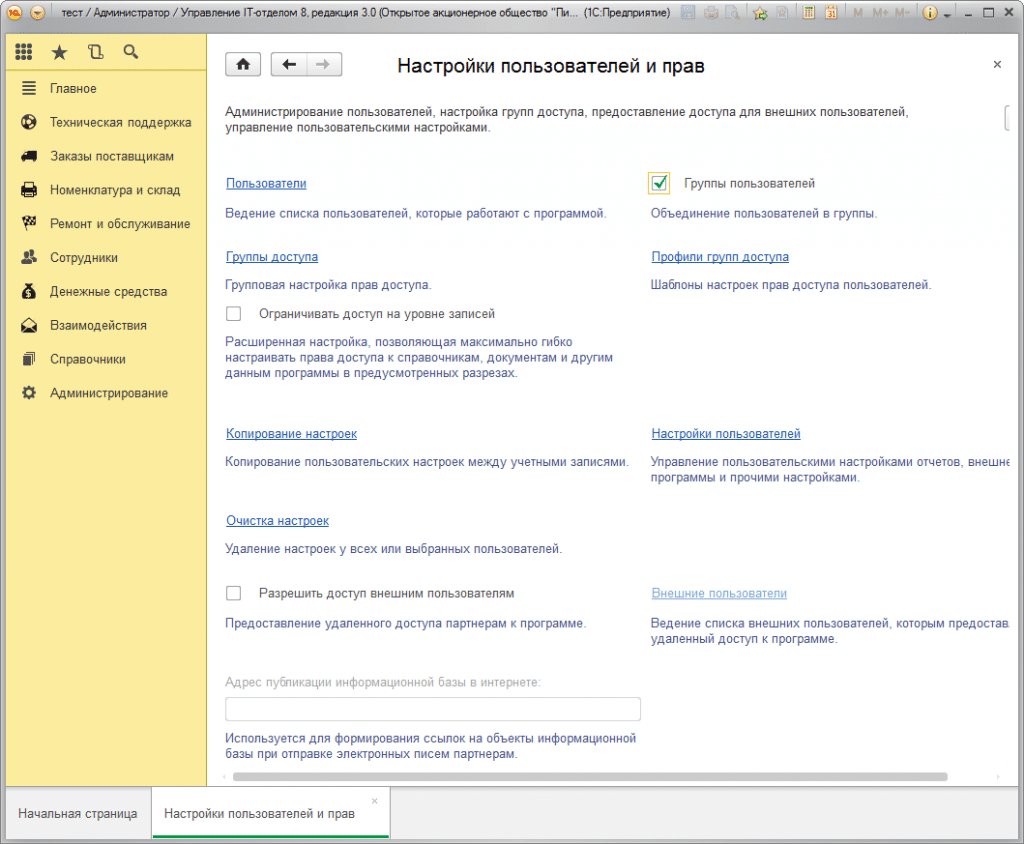
Task: Add to favorites via star icon
Action: (760, 12)
